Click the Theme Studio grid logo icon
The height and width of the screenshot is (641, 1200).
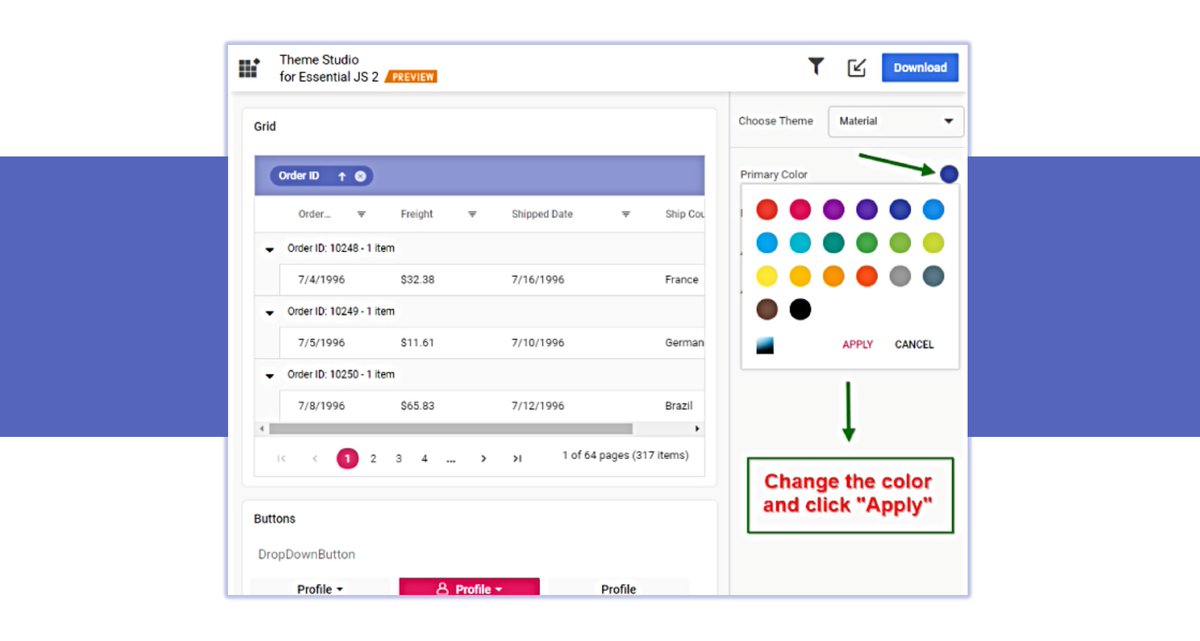tap(249, 68)
